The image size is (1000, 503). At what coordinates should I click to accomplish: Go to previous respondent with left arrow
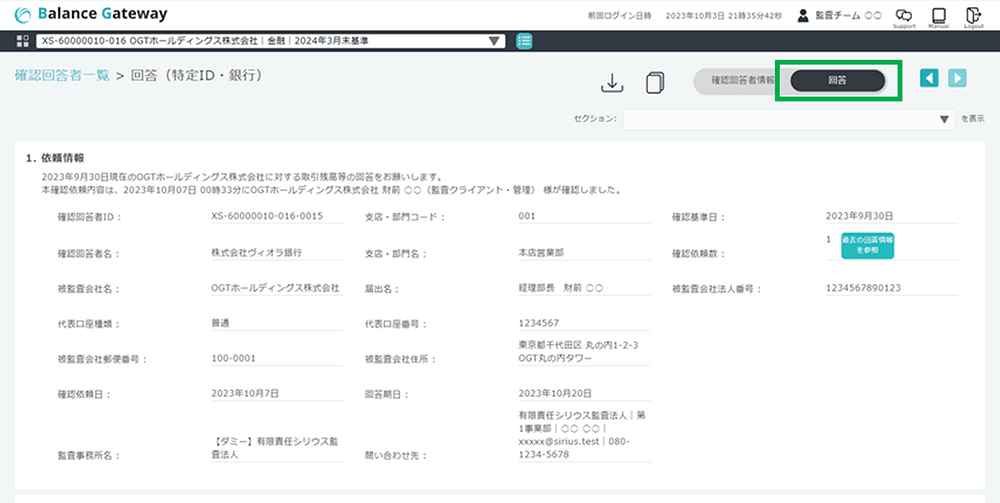(x=929, y=79)
